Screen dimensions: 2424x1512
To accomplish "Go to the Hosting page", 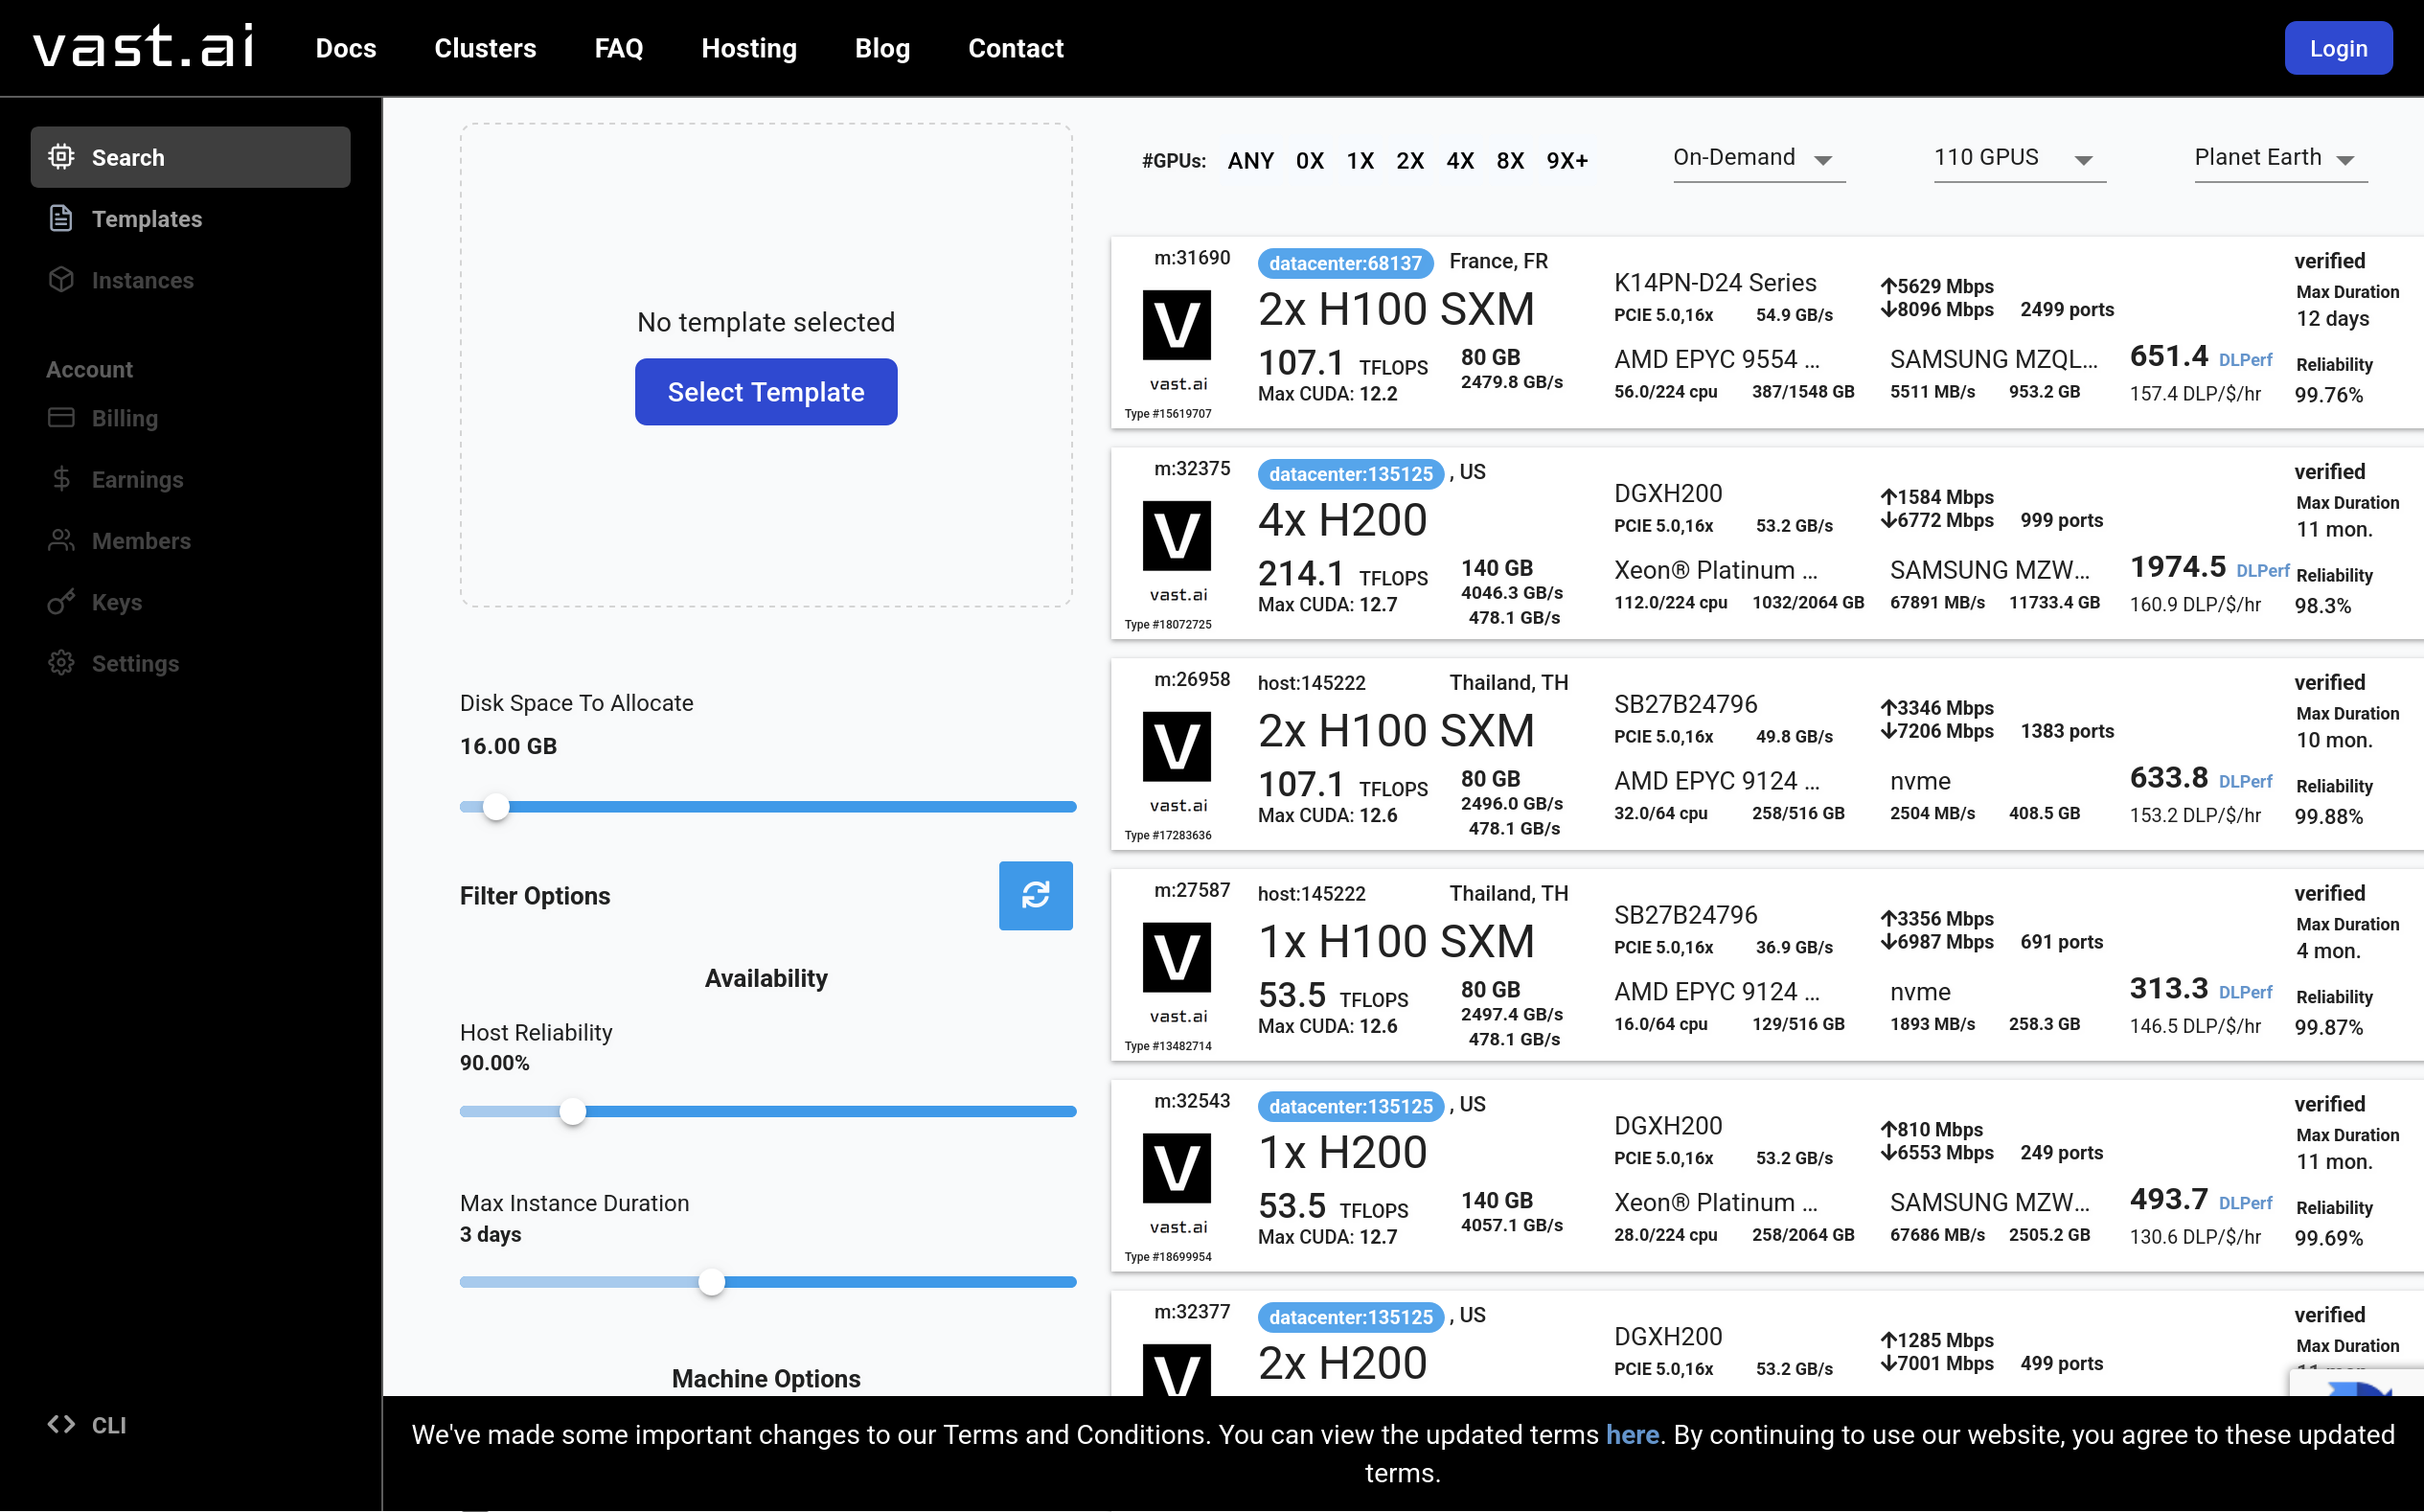I will (x=748, y=48).
